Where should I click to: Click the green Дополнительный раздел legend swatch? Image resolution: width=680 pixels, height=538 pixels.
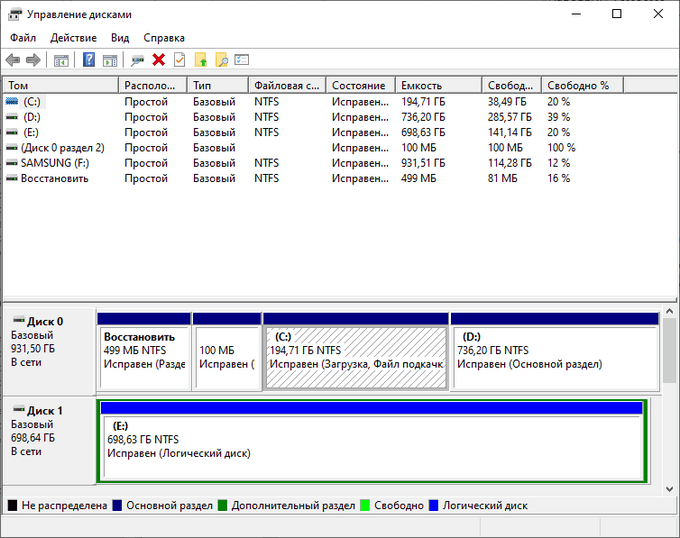222,505
